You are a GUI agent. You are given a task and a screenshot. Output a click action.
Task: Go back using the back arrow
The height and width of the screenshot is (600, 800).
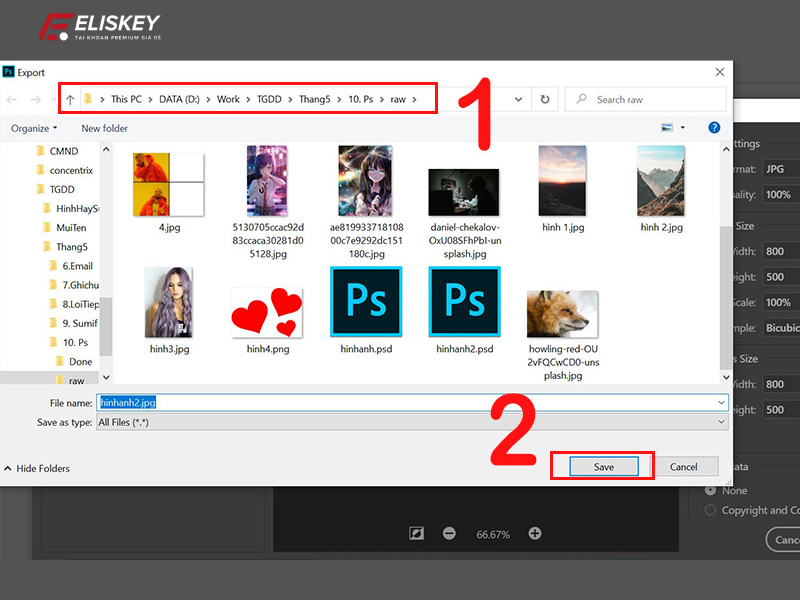(x=12, y=99)
